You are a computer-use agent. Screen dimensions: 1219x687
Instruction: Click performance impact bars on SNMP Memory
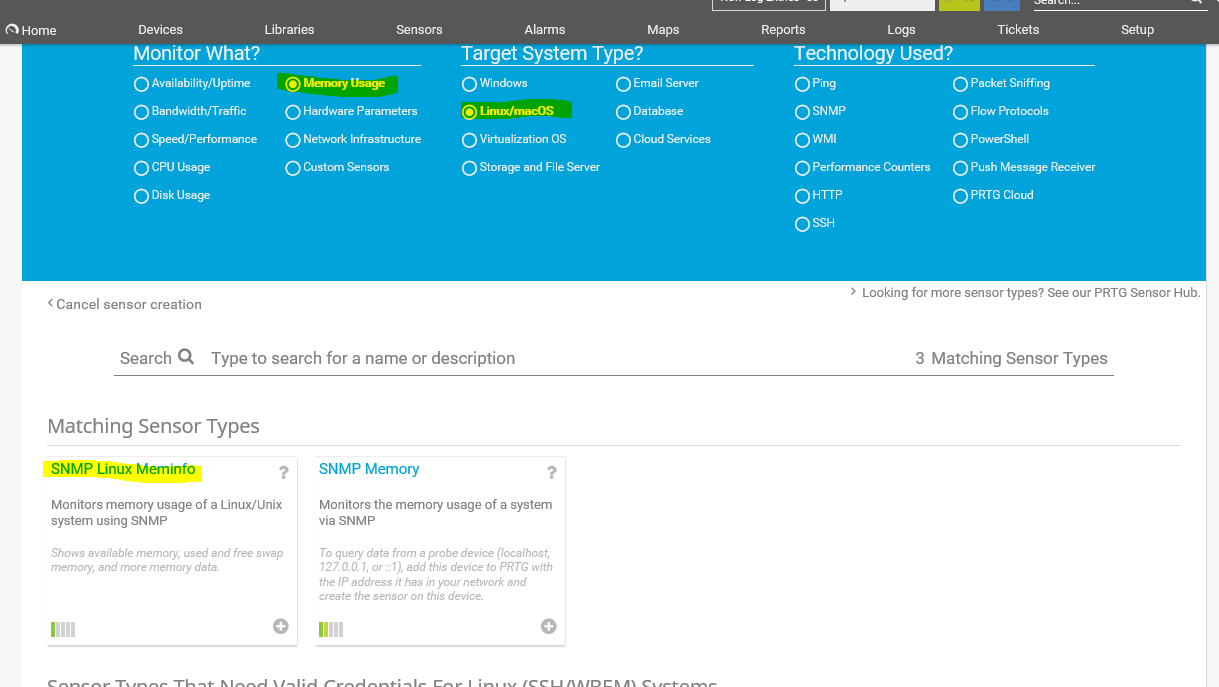[331, 629]
